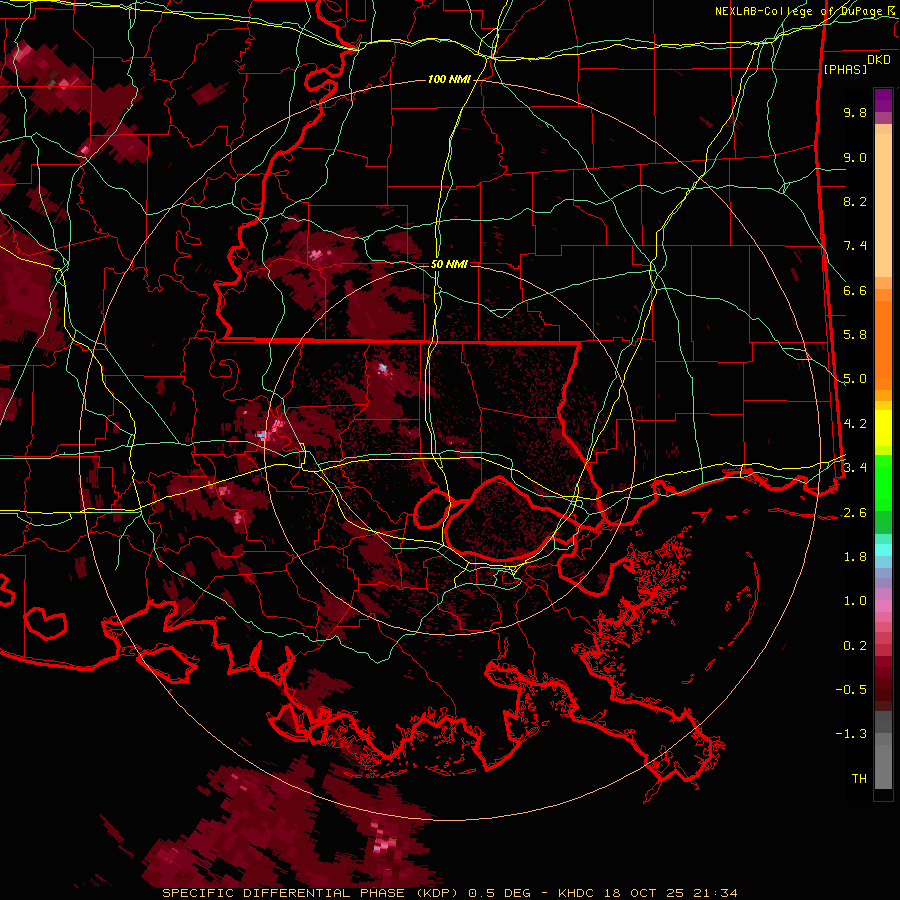Click the KHDC station identifier in the caption

577,893
